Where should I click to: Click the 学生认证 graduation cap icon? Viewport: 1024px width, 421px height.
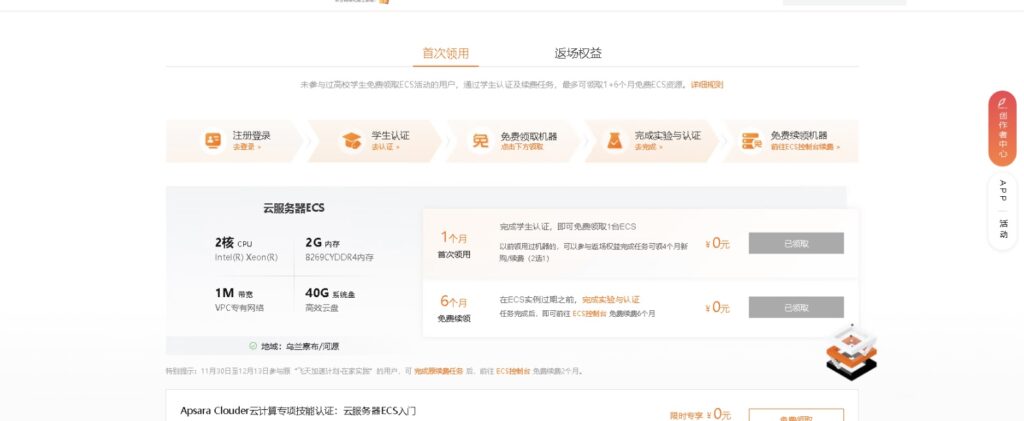point(351,140)
